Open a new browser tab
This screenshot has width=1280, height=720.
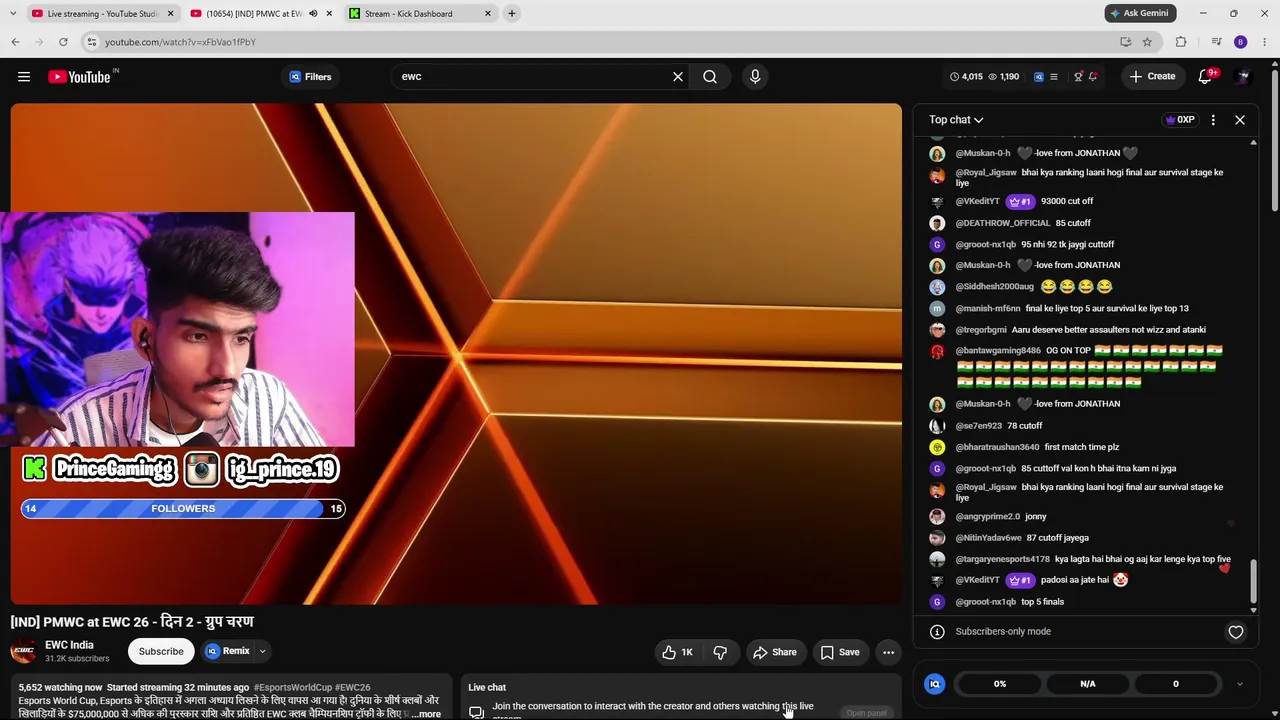512,14
